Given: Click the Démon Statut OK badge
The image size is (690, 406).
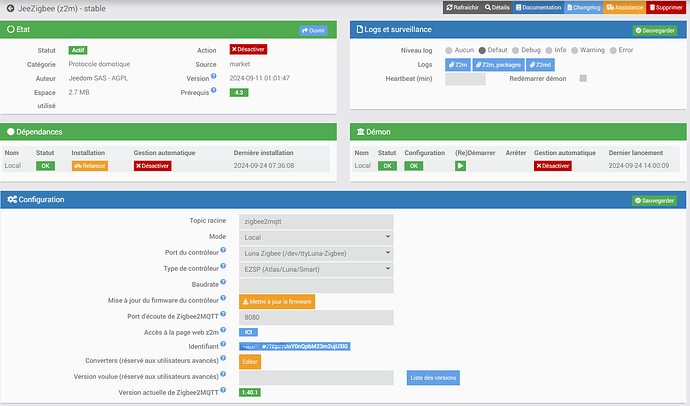Looking at the screenshot, I should pos(387,166).
